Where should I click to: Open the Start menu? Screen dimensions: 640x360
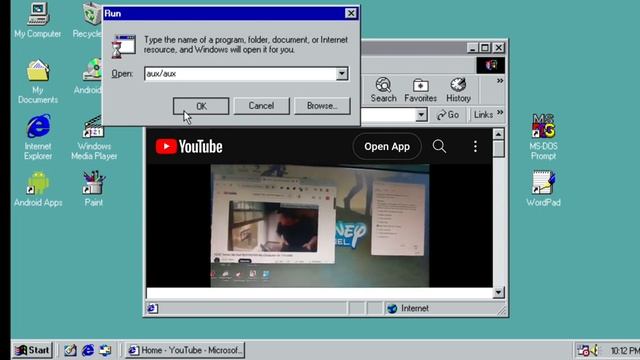(x=32, y=350)
